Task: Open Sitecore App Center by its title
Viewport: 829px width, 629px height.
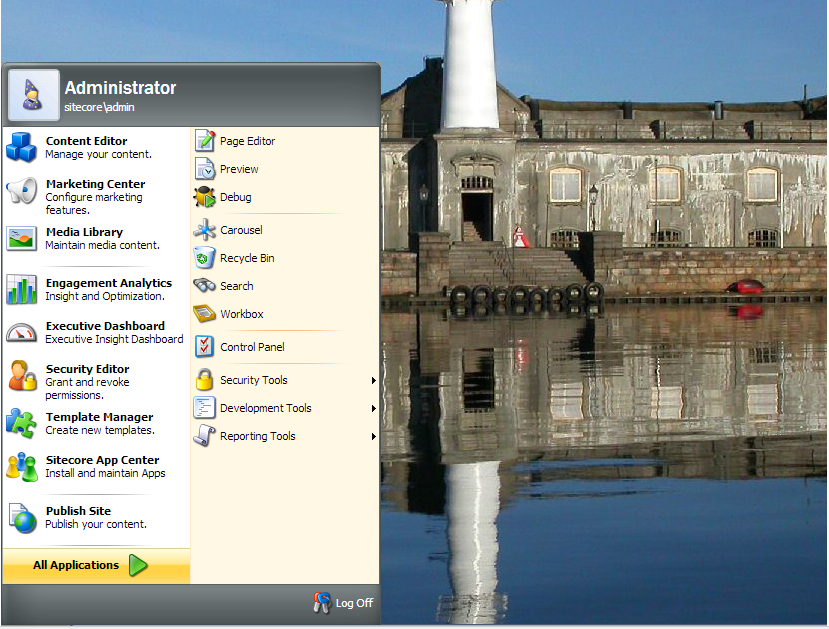Action: click(102, 460)
